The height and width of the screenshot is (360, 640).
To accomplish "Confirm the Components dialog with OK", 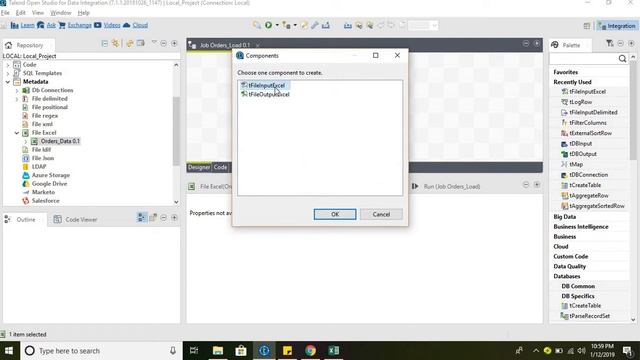I will tap(335, 214).
